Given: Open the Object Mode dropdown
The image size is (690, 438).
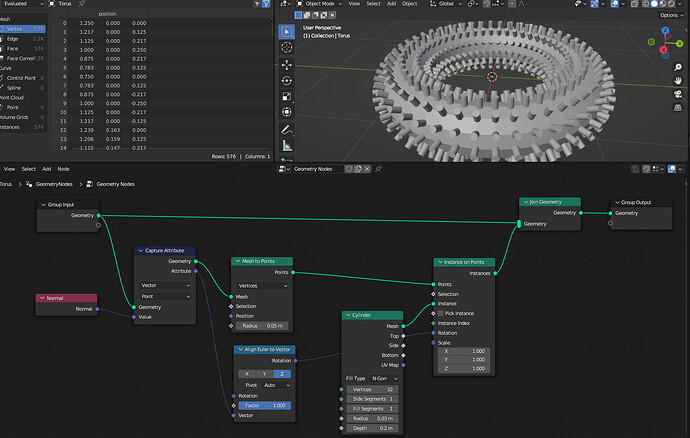Looking at the screenshot, I should point(320,4).
